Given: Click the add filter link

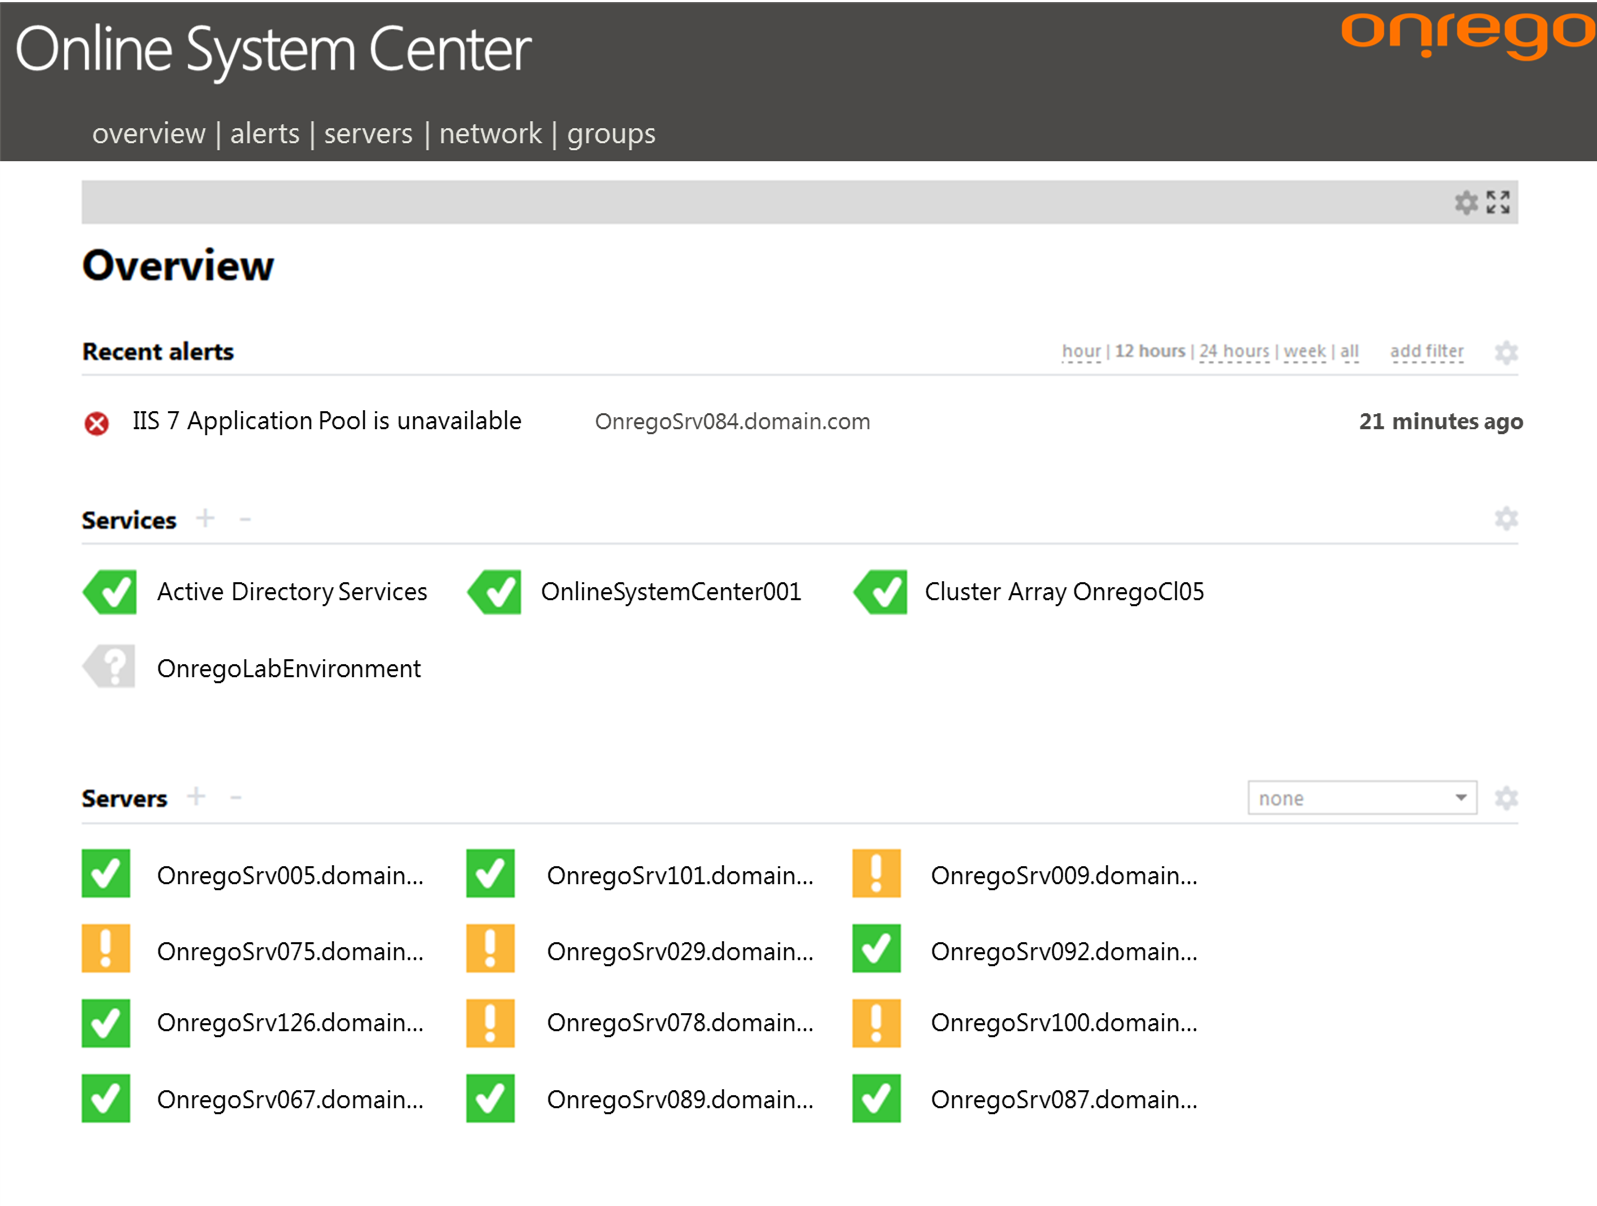Looking at the screenshot, I should tap(1426, 351).
